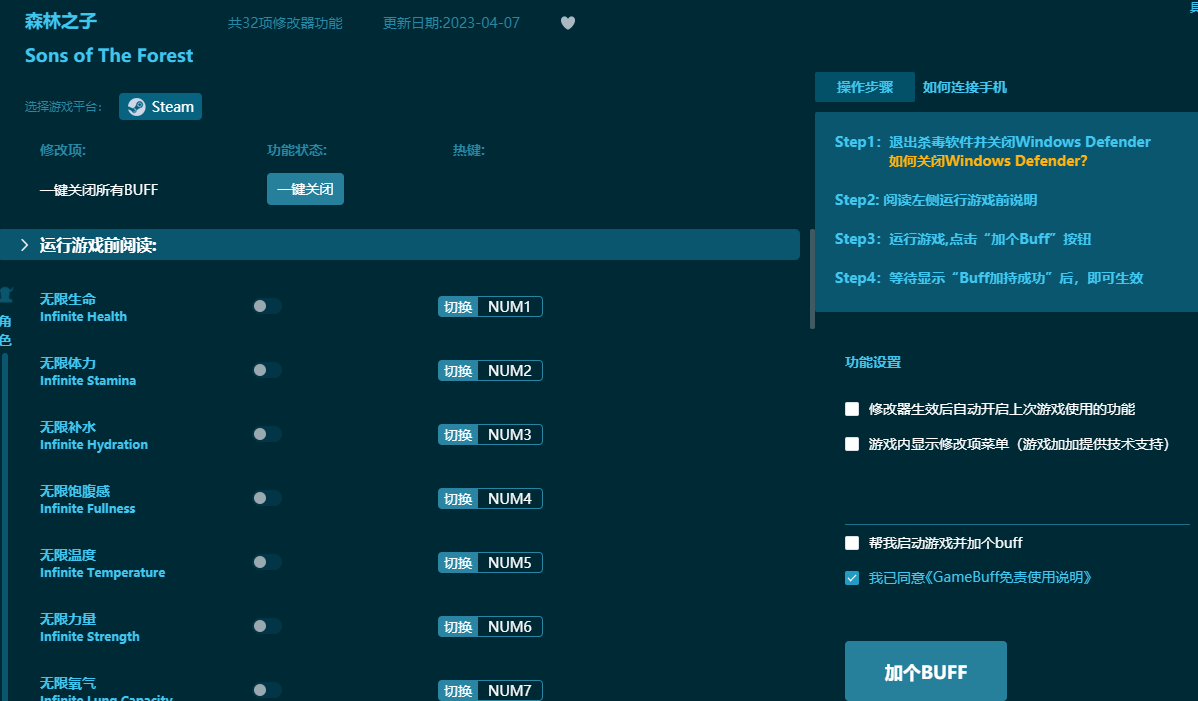Click 切换 button for NUM7 hotkey
This screenshot has width=1198, height=701.
458,691
